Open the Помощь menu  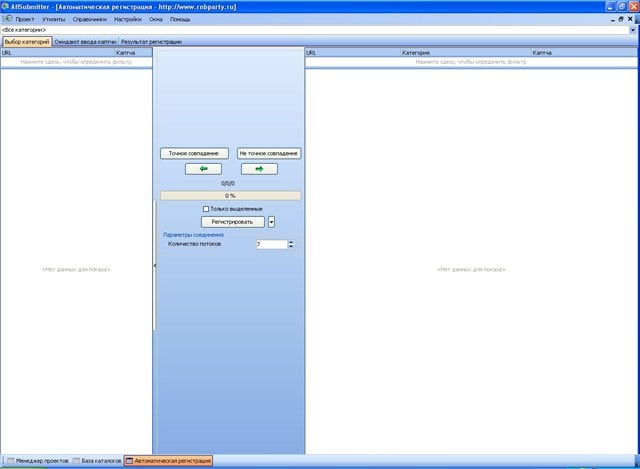pos(180,19)
